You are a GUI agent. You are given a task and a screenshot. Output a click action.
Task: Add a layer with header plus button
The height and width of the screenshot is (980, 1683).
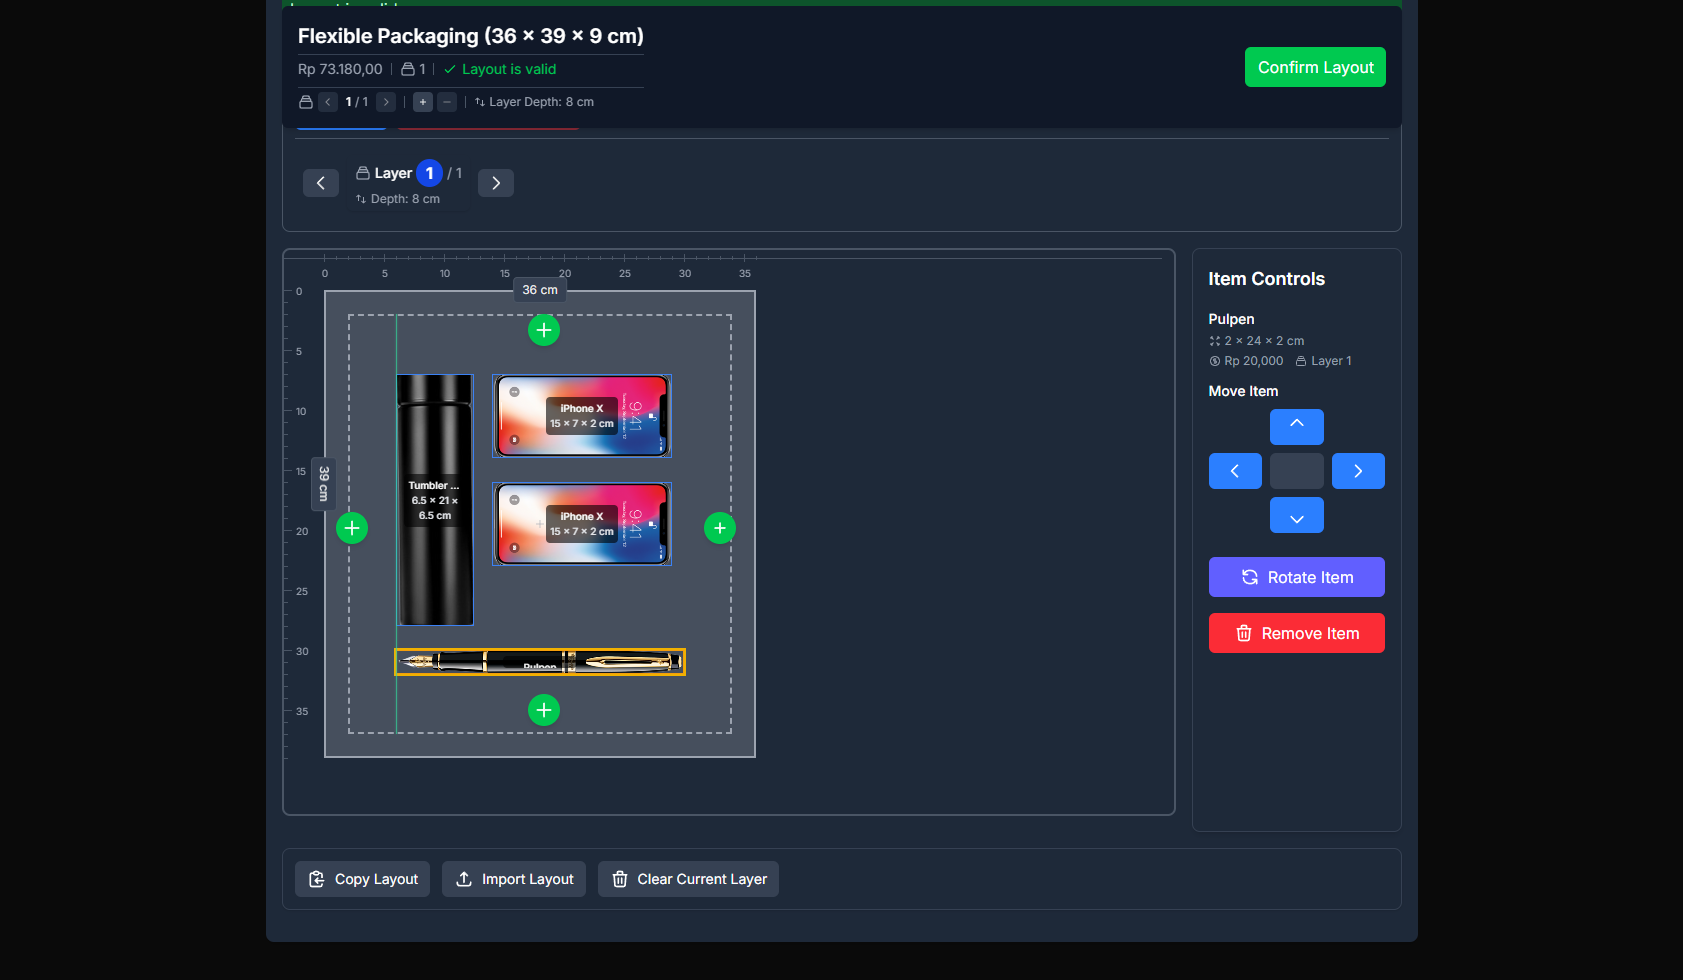pos(423,102)
